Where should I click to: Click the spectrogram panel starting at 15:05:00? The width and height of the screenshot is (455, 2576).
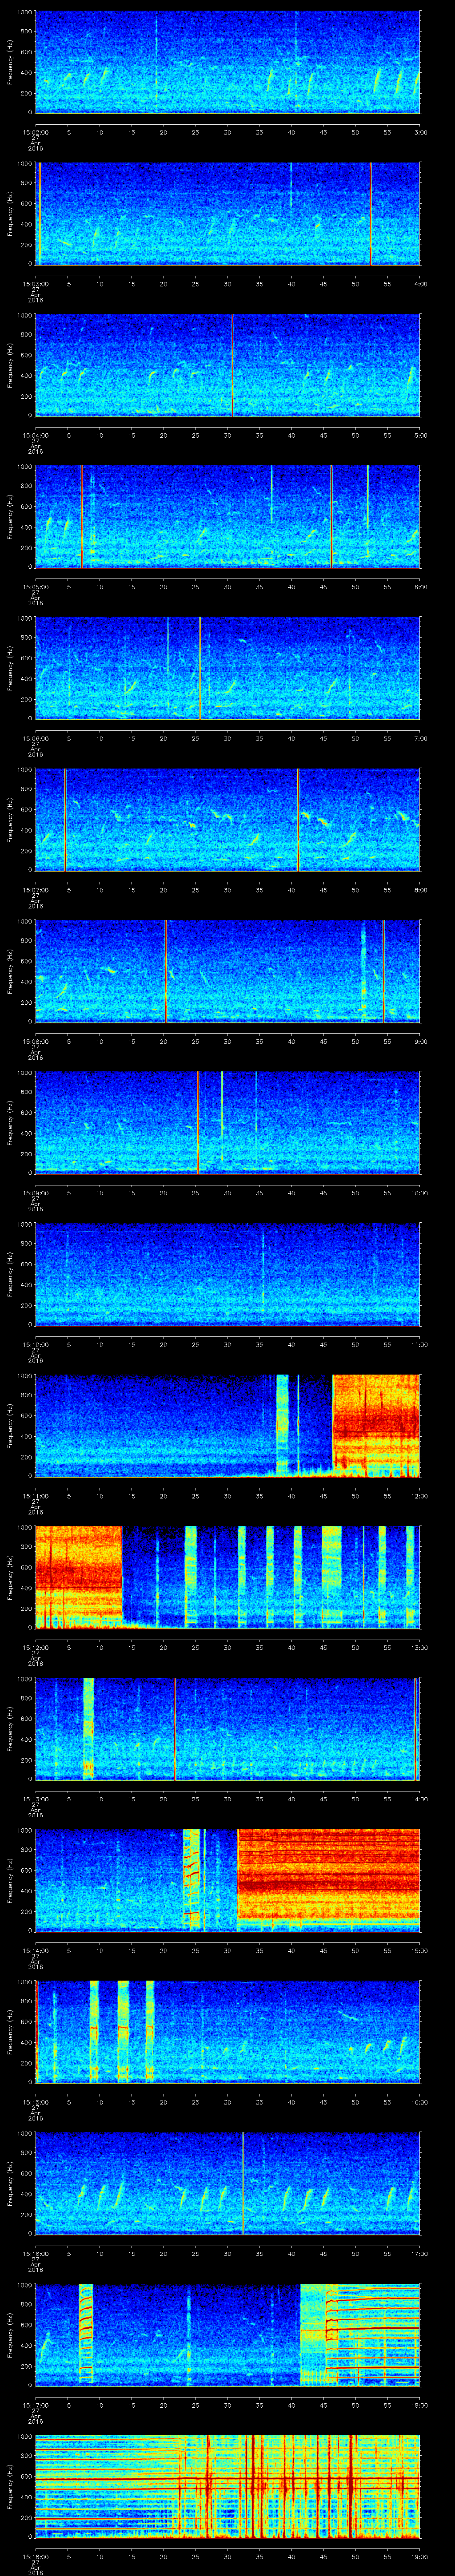point(228,517)
